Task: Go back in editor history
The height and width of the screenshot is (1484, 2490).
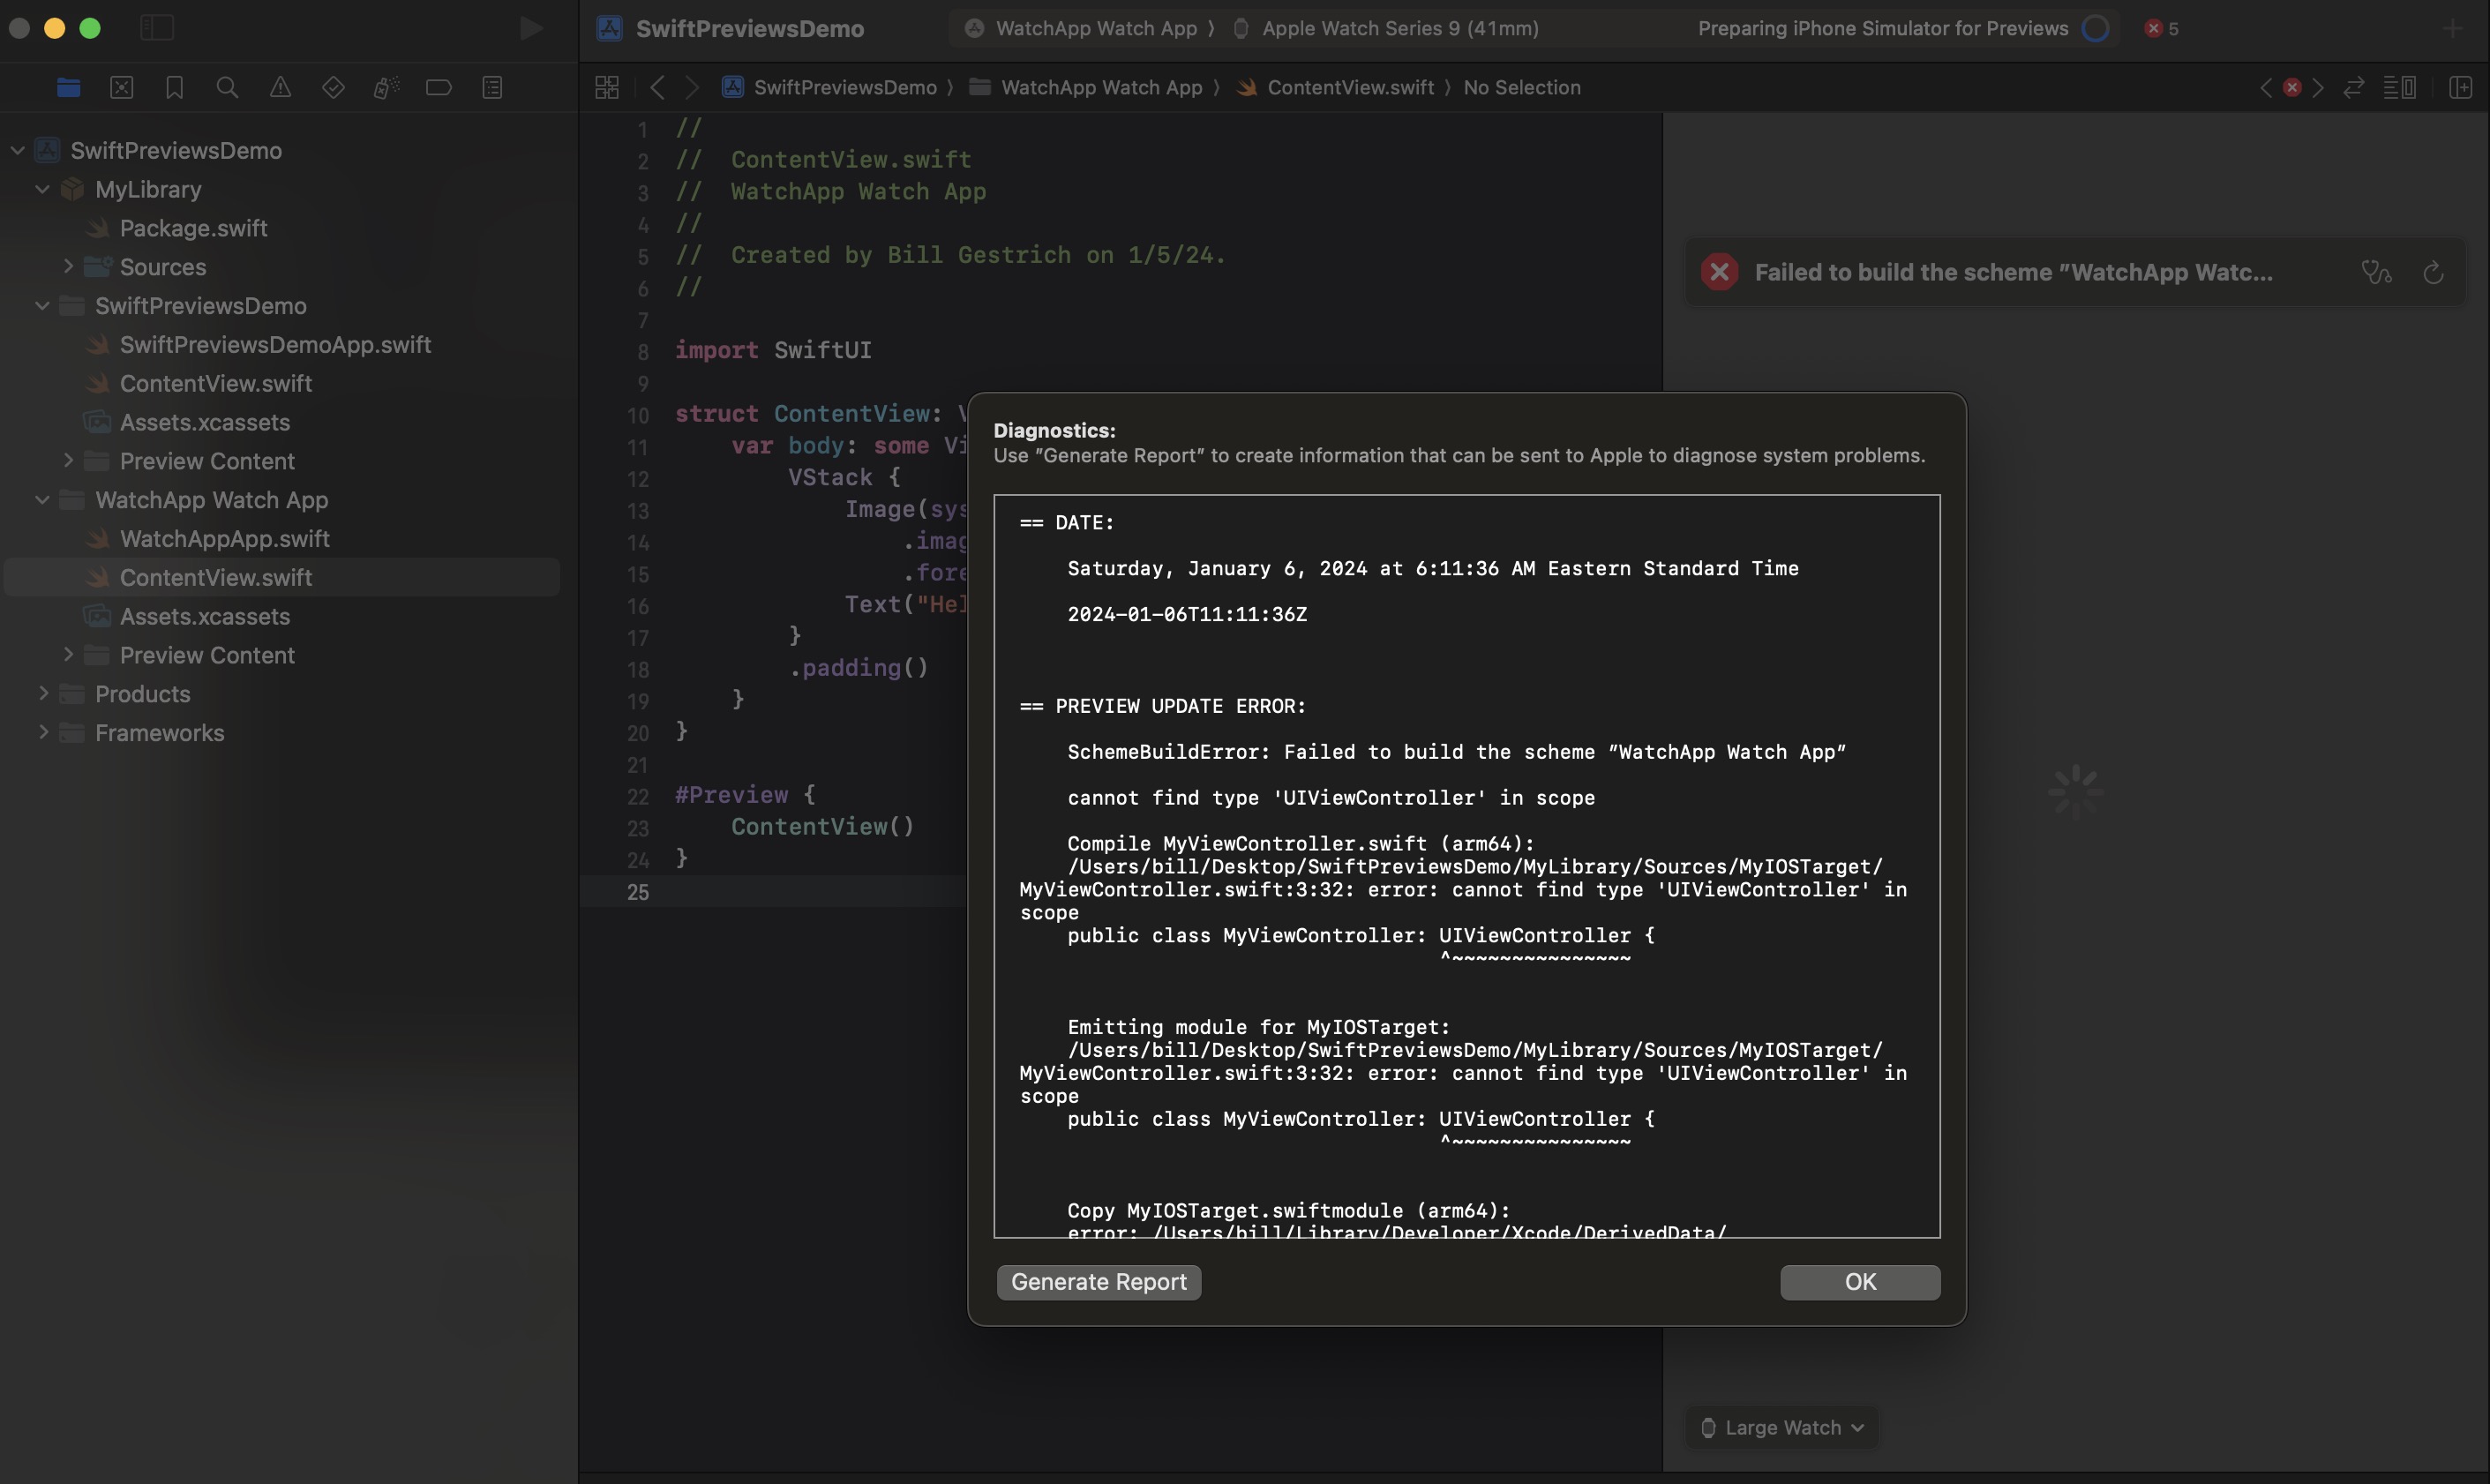Action: point(657,88)
